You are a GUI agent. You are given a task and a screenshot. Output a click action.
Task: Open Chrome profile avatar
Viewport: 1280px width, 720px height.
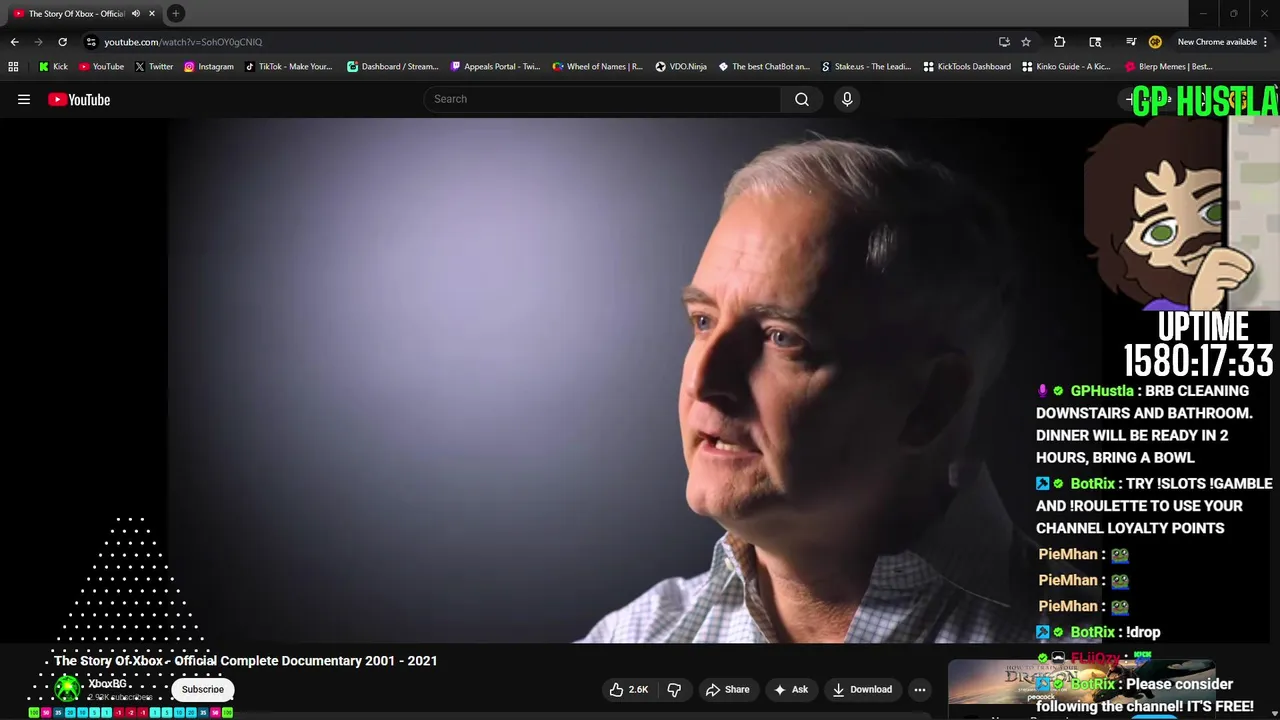[x=1155, y=42]
